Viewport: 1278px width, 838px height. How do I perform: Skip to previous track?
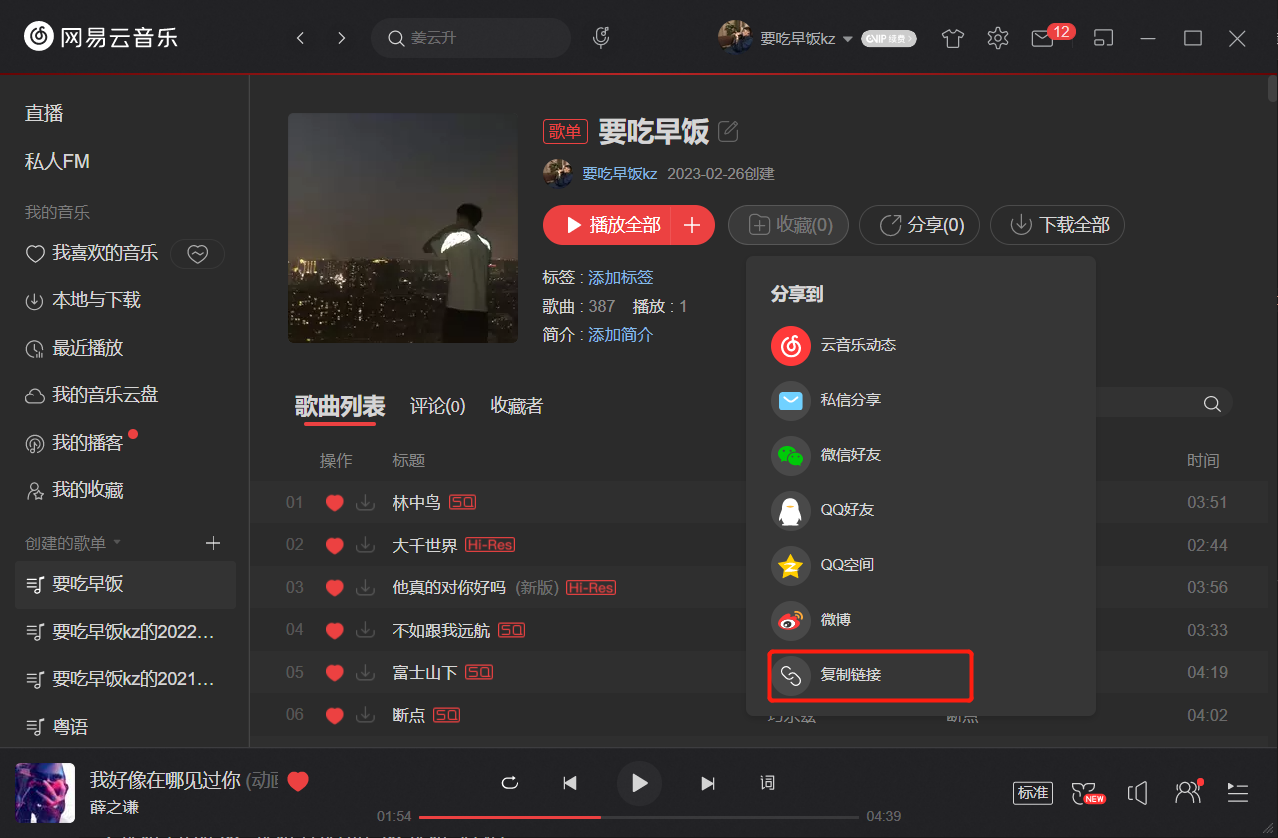pos(570,783)
